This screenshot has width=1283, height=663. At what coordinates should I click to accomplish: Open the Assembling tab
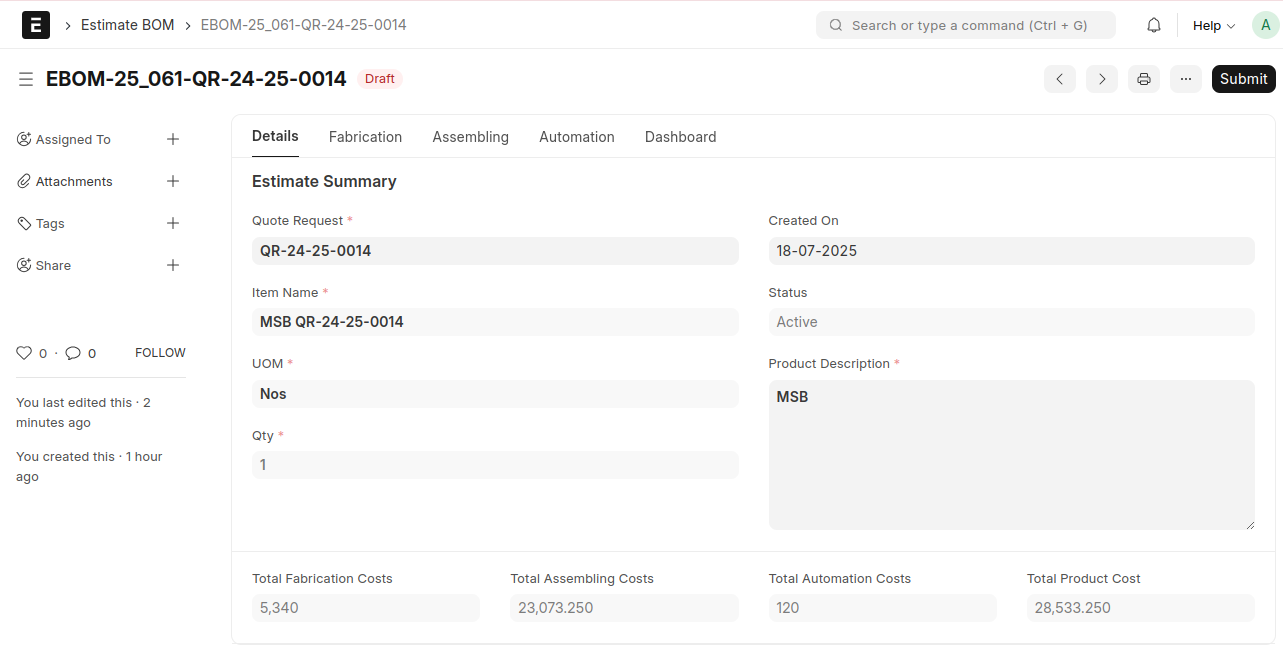point(470,137)
